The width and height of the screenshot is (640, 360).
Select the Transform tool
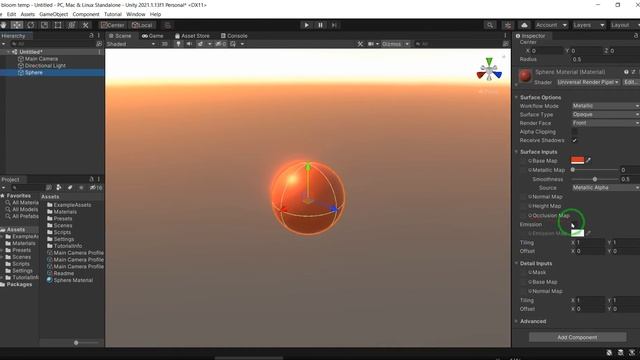[72, 25]
